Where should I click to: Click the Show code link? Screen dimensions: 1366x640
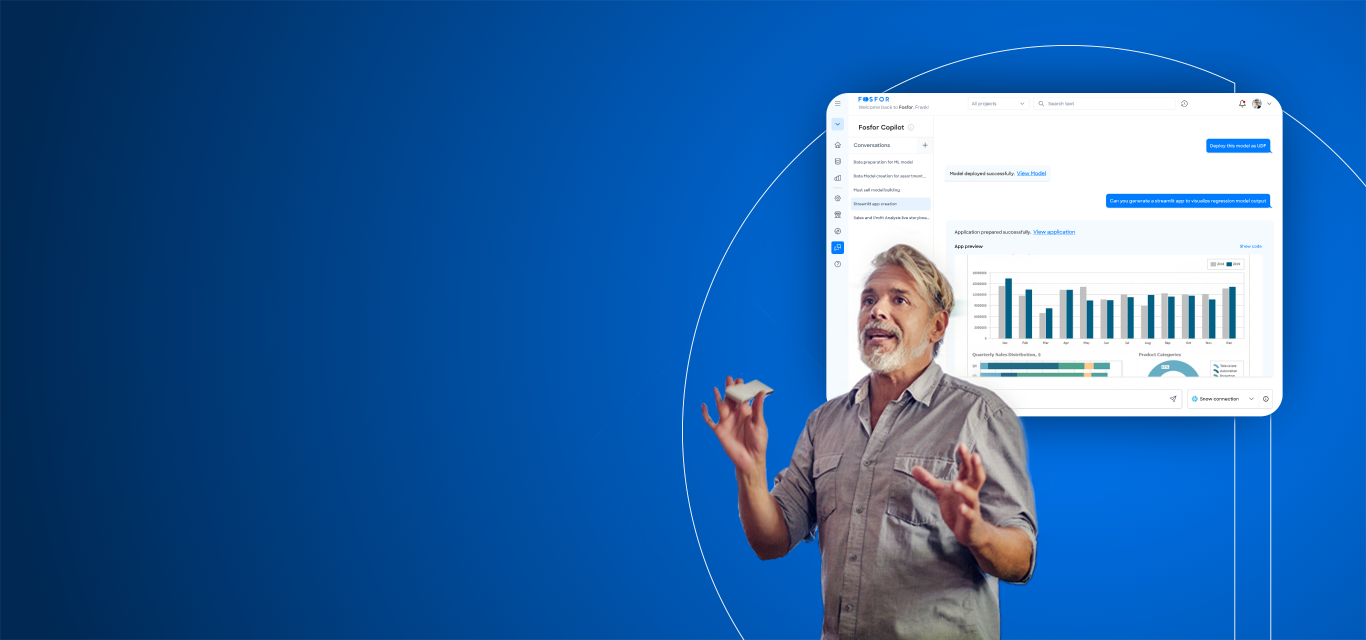click(x=1251, y=246)
